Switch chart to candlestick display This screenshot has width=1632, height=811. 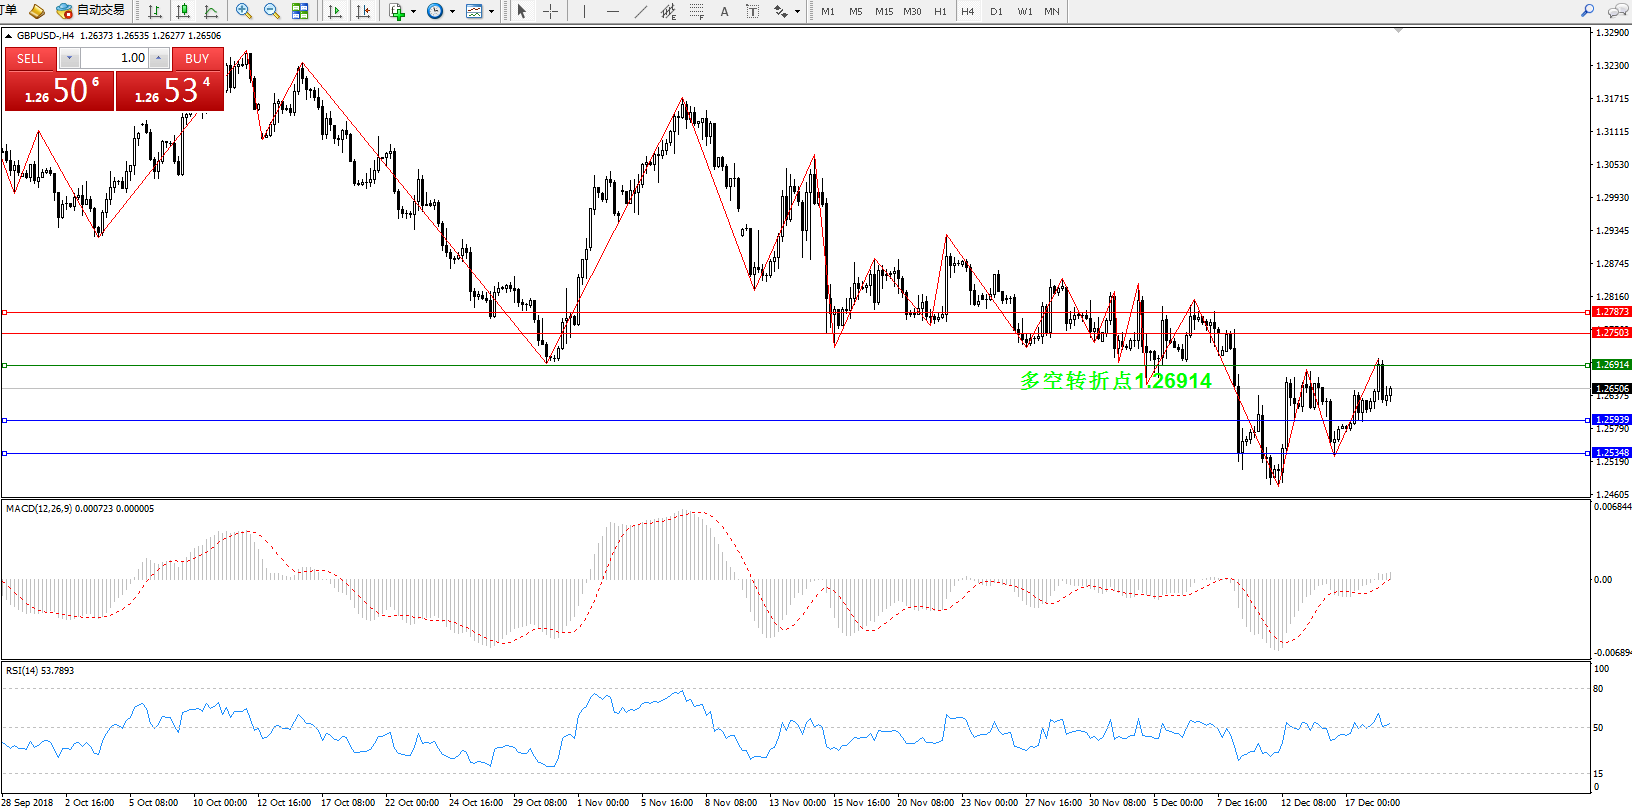pos(183,11)
